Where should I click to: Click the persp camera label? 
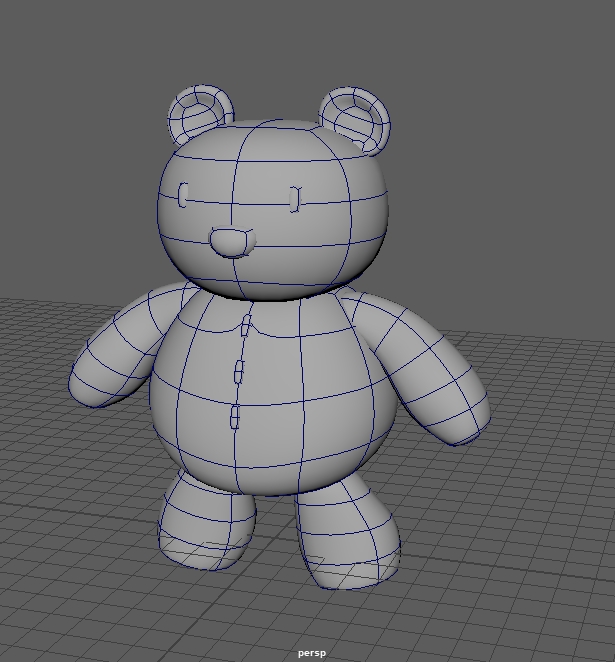pos(312,653)
